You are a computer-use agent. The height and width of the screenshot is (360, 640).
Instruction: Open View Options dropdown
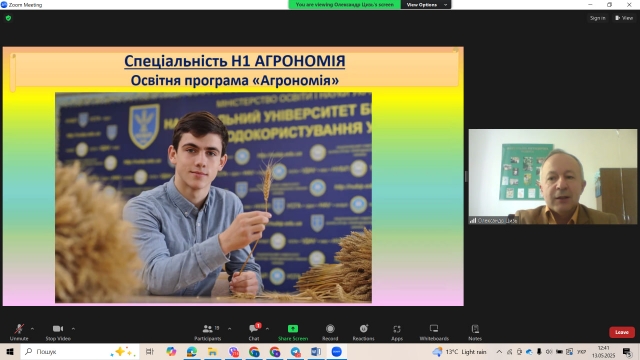[x=426, y=4]
